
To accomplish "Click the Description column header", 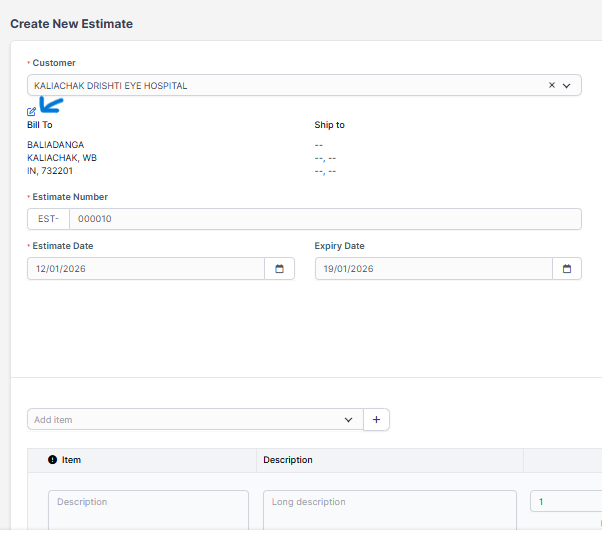I will [288, 460].
